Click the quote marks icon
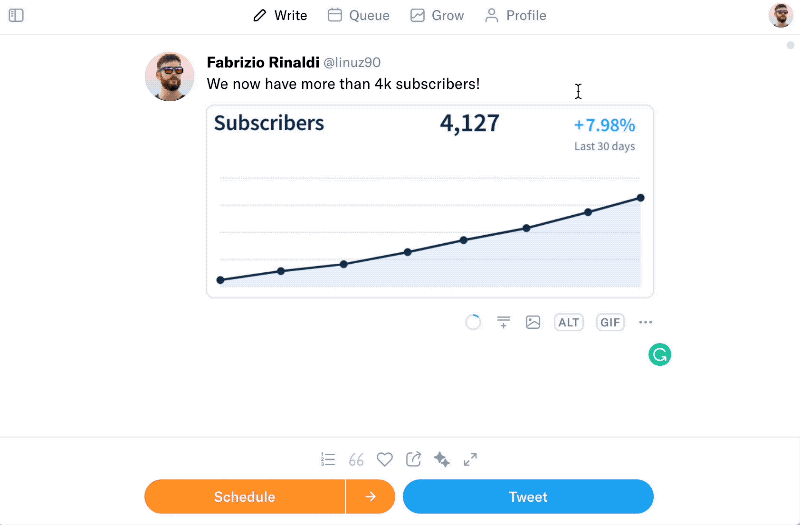800x525 pixels. pos(356,460)
